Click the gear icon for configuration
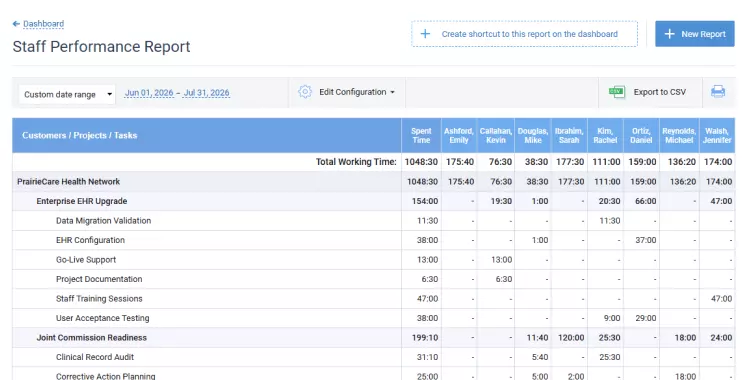750x380 pixels. (x=305, y=92)
